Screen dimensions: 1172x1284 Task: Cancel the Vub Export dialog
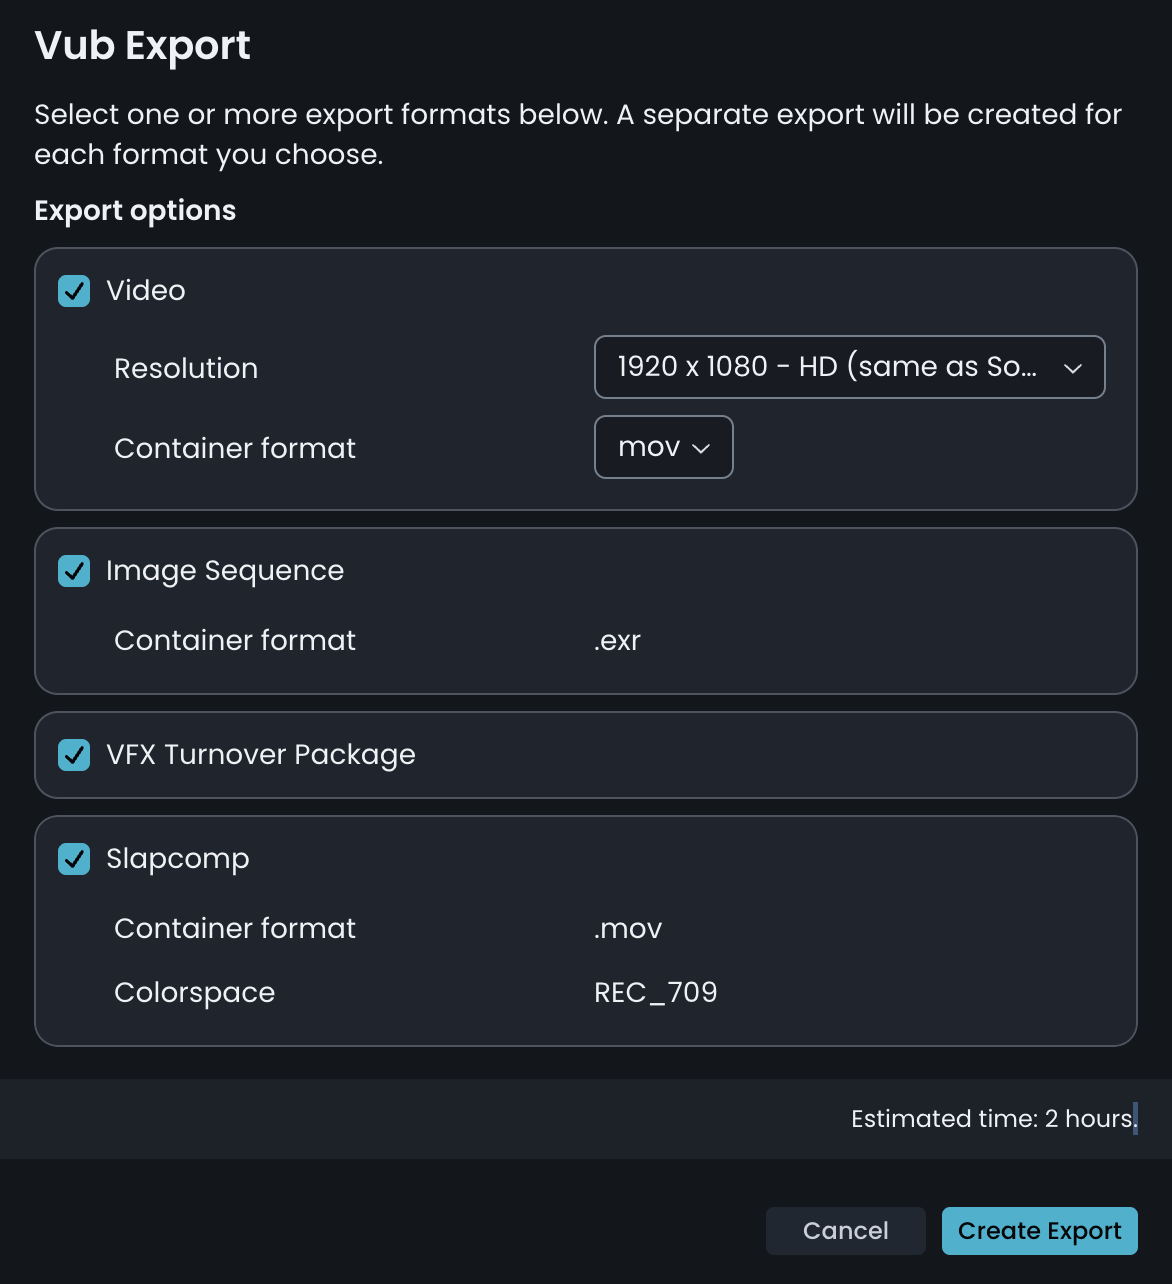pos(846,1231)
